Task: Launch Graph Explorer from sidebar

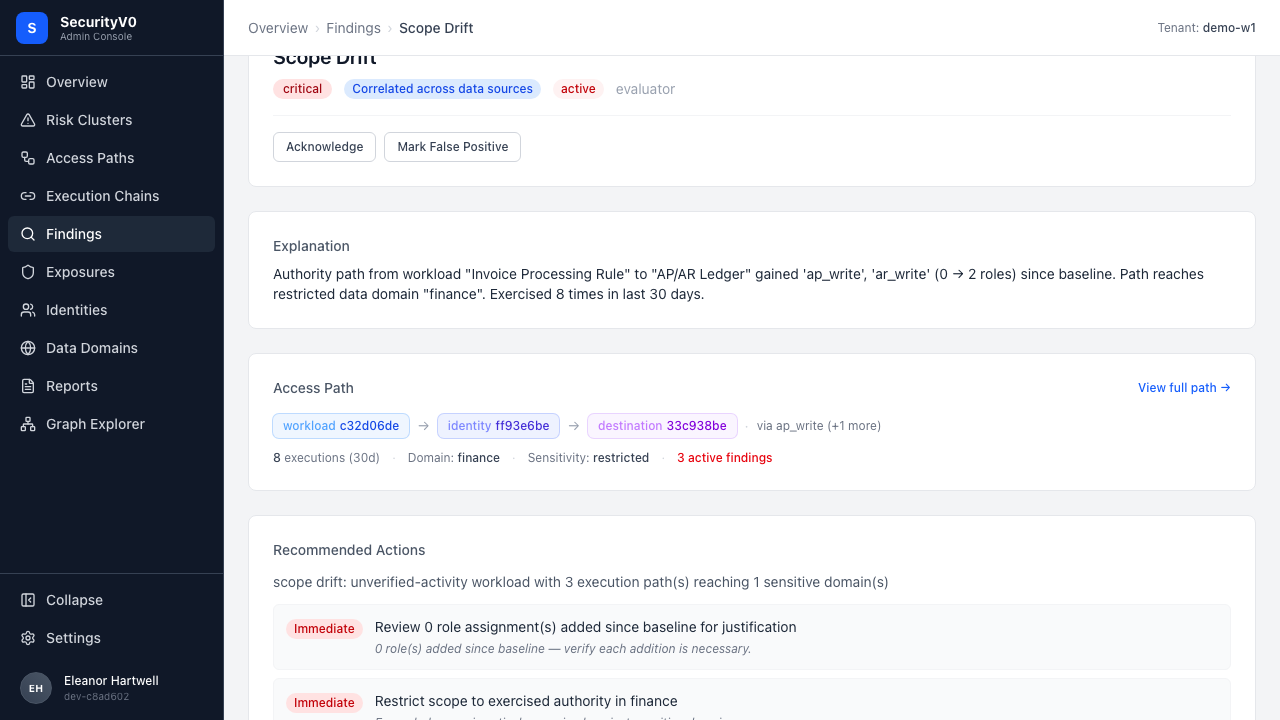Action: (x=111, y=424)
